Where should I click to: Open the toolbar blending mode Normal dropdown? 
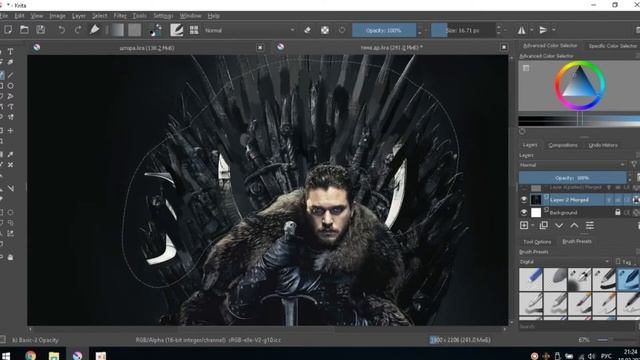pyautogui.click(x=249, y=30)
